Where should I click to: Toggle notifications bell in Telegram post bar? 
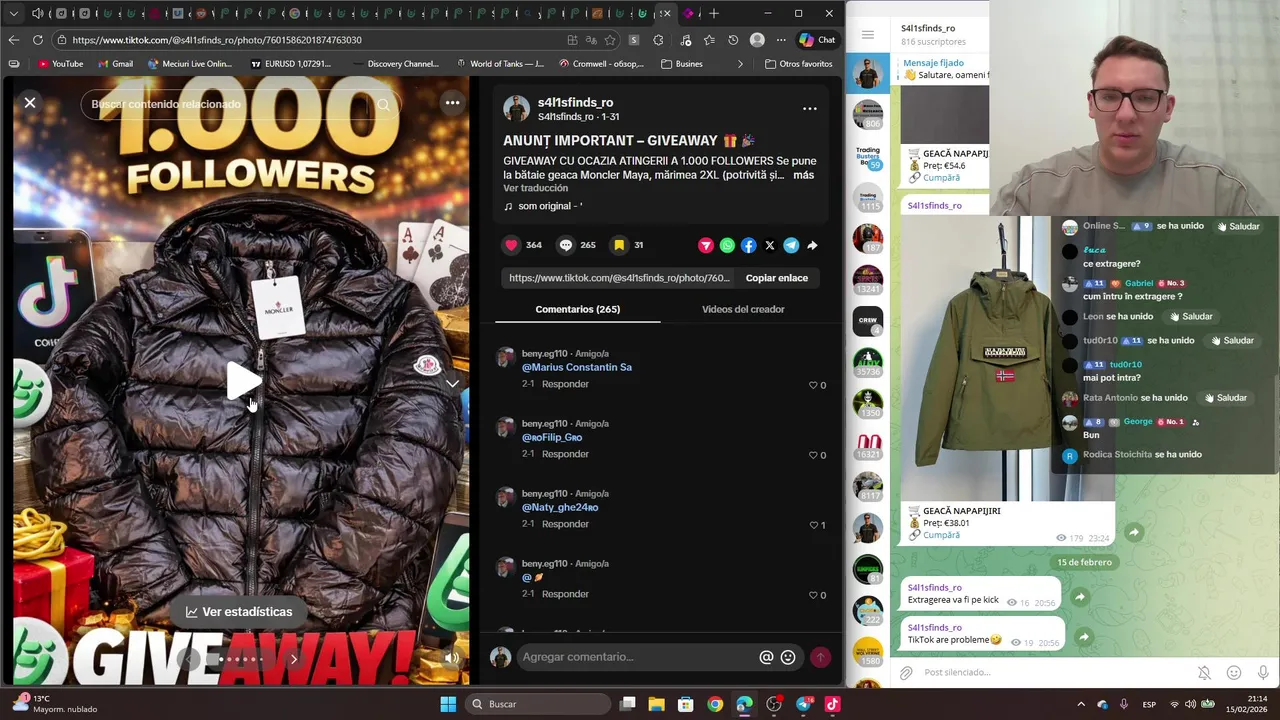[x=1204, y=673]
